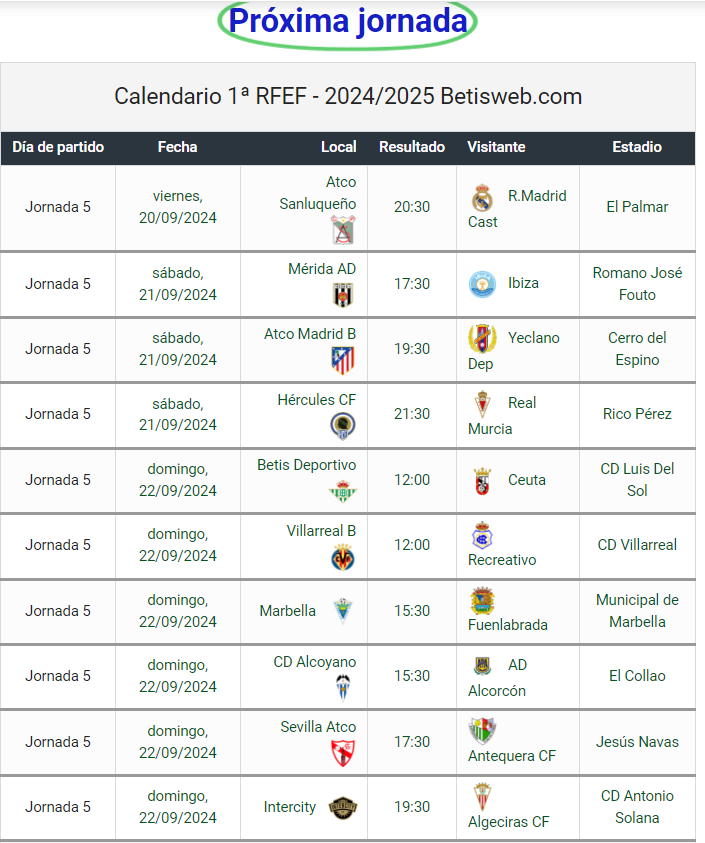705x843 pixels.
Task: Click the CD Alcoyano team name
Action: pyautogui.click(x=315, y=662)
